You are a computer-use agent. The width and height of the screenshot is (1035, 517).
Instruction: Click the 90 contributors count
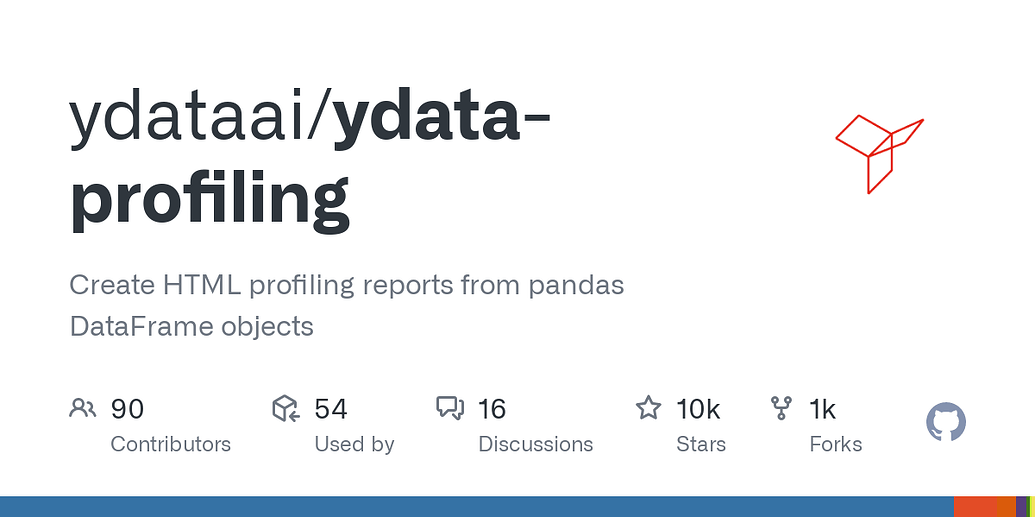127,409
